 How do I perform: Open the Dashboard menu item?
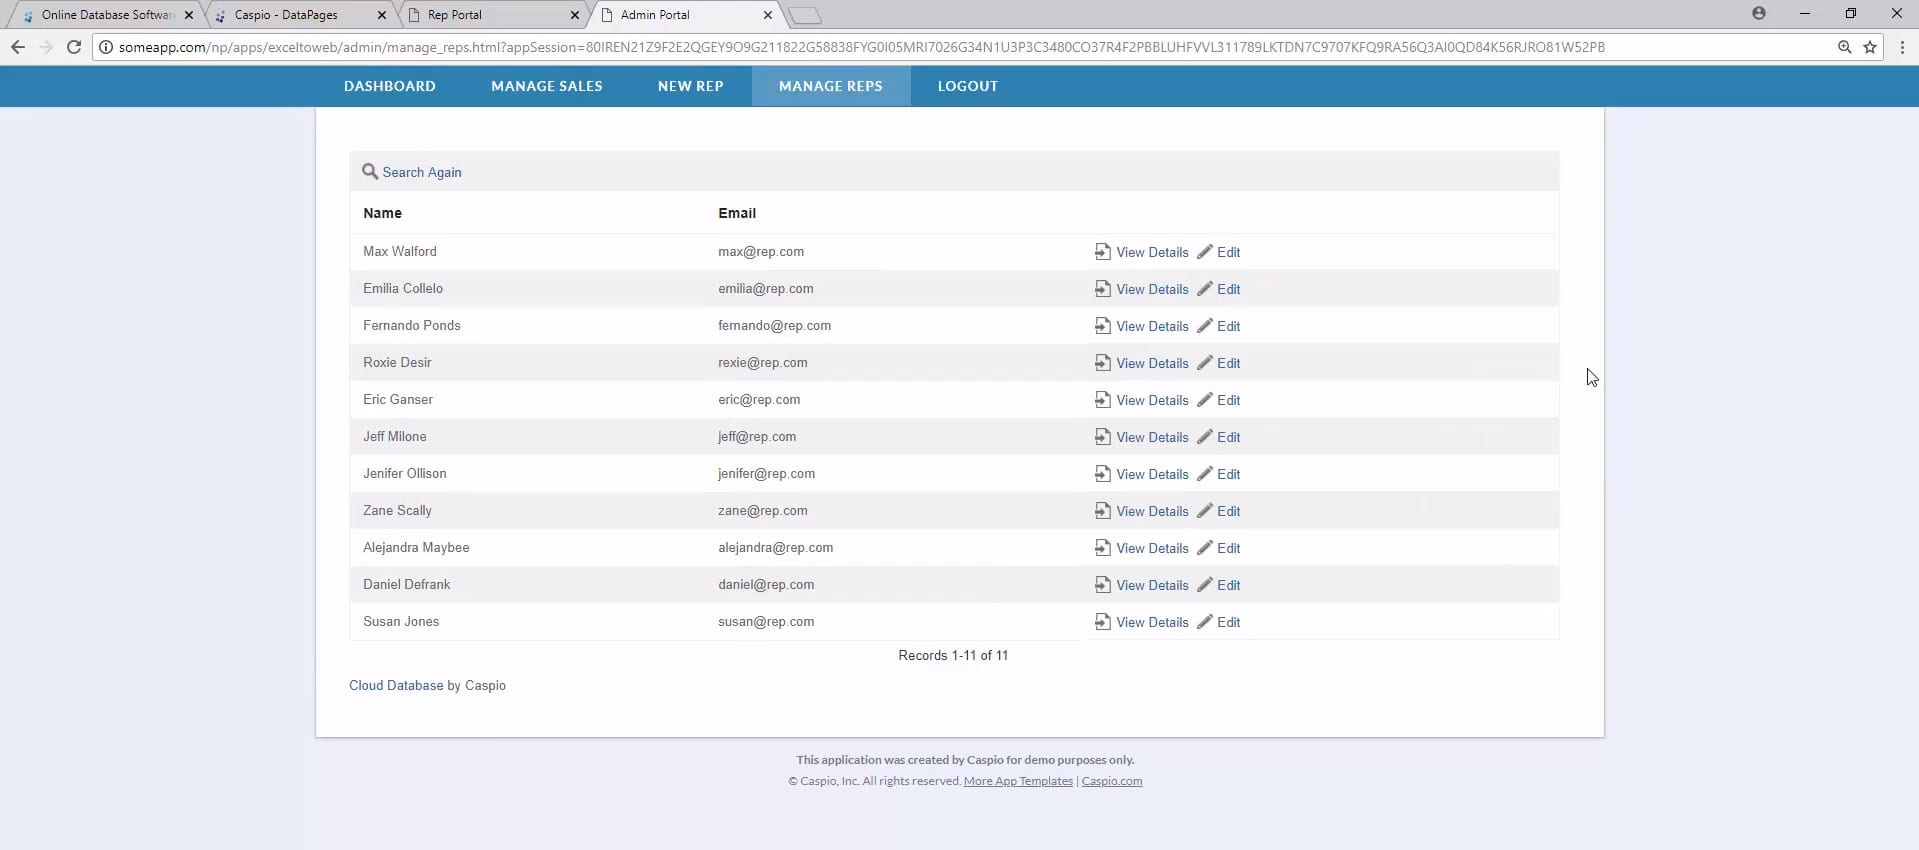click(389, 86)
